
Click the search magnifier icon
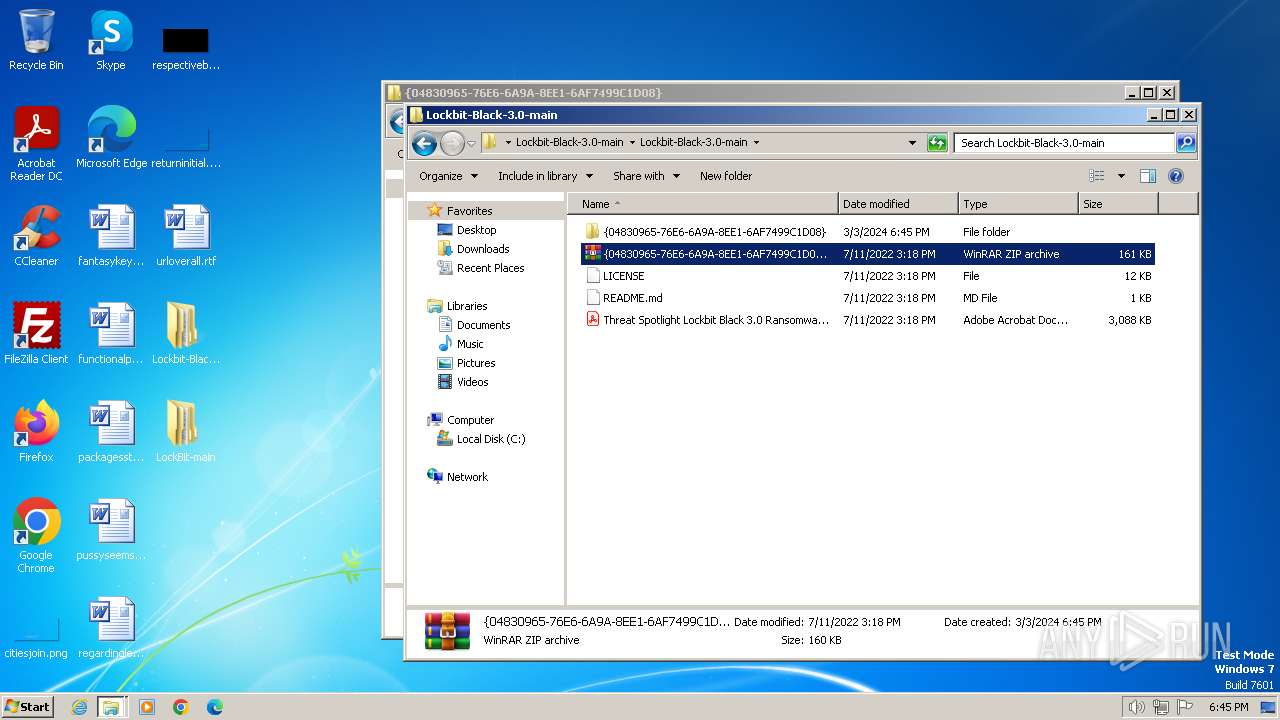coord(1185,143)
